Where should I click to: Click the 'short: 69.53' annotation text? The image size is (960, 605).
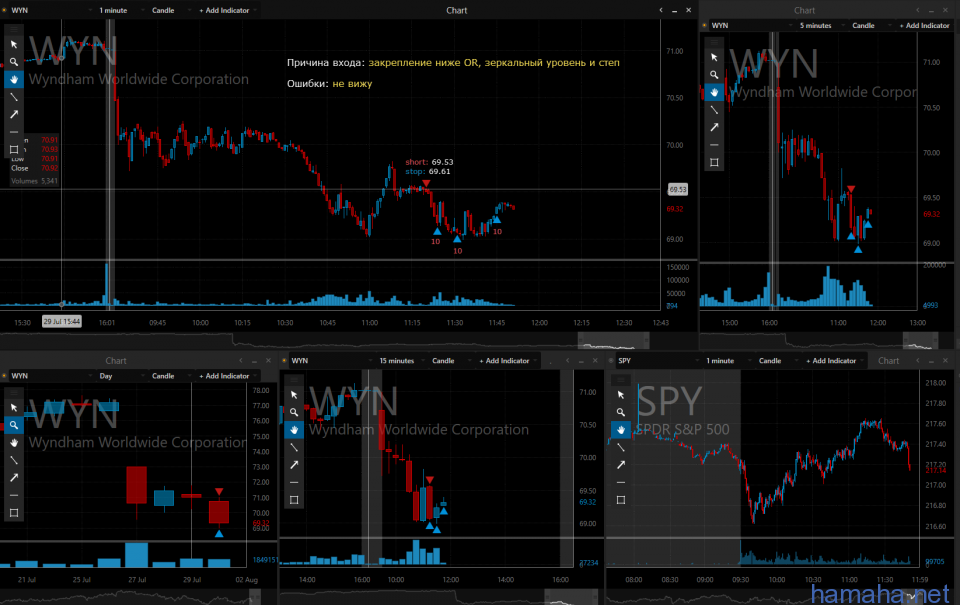click(429, 162)
